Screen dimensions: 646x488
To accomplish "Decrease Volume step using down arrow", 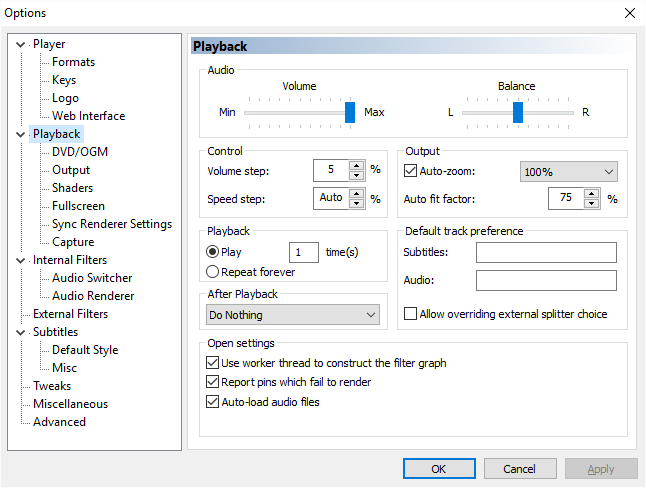I will (356, 175).
